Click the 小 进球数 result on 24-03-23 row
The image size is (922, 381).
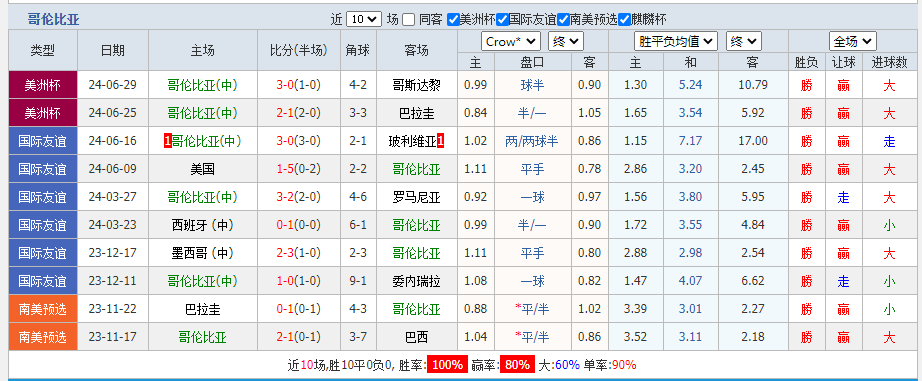pos(889,225)
